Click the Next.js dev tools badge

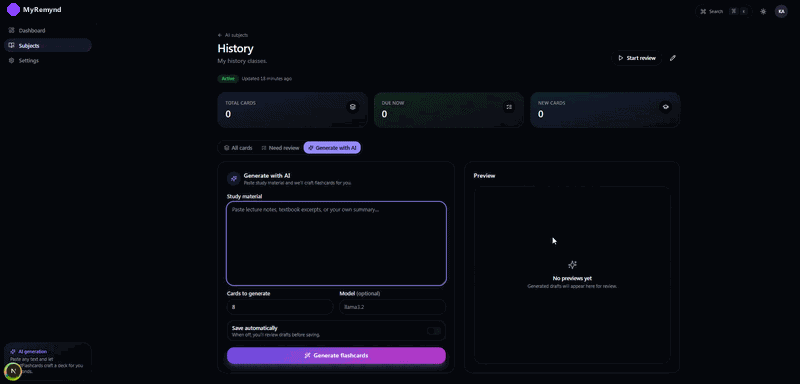click(13, 371)
